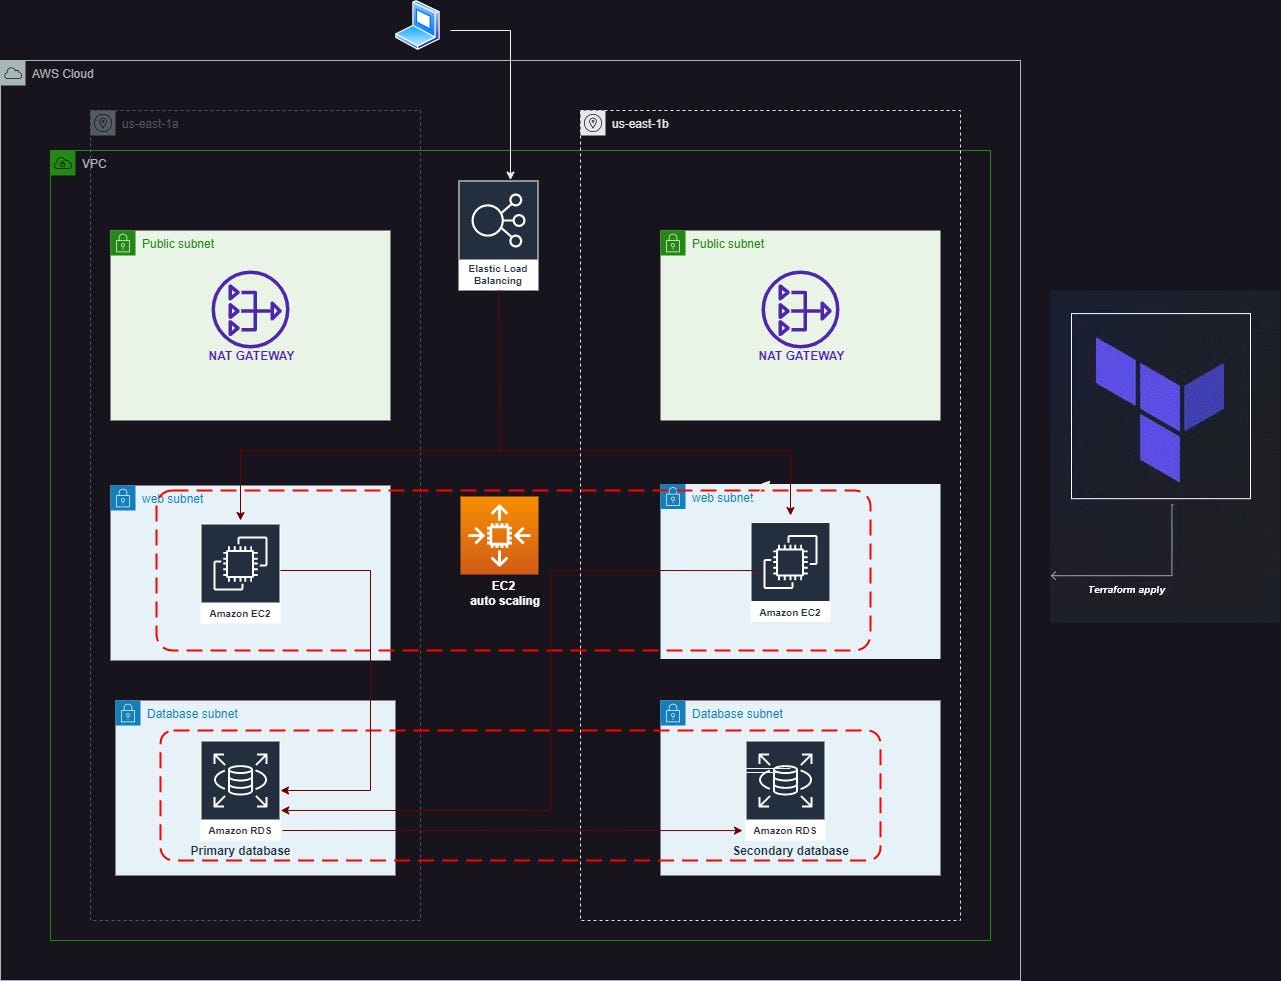
Task: Select the Amazon RDS secondary database icon
Action: 785,780
